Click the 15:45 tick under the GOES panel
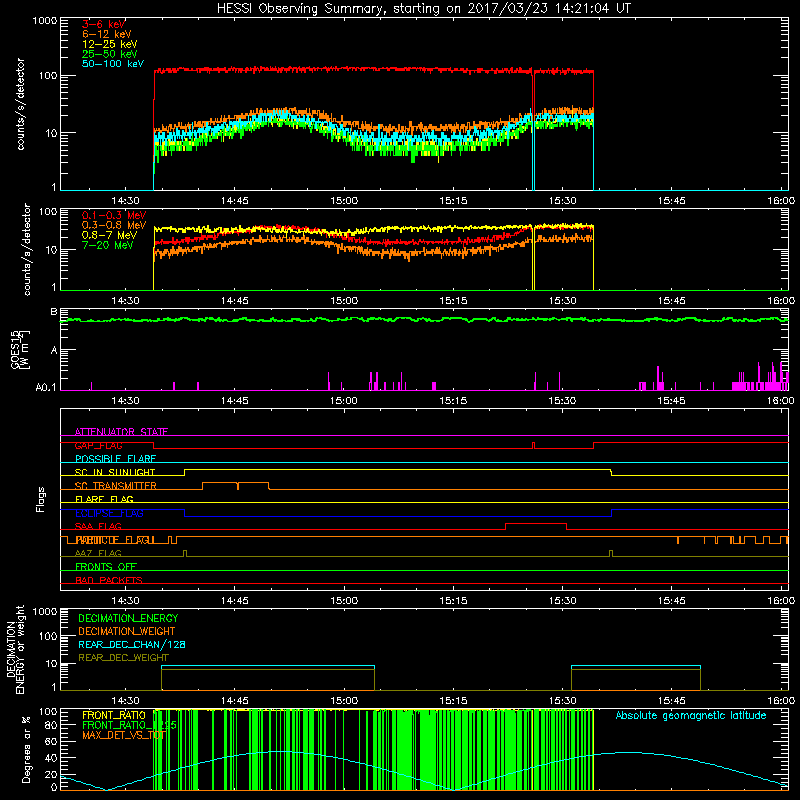Image resolution: width=800 pixels, height=800 pixels. [671, 401]
